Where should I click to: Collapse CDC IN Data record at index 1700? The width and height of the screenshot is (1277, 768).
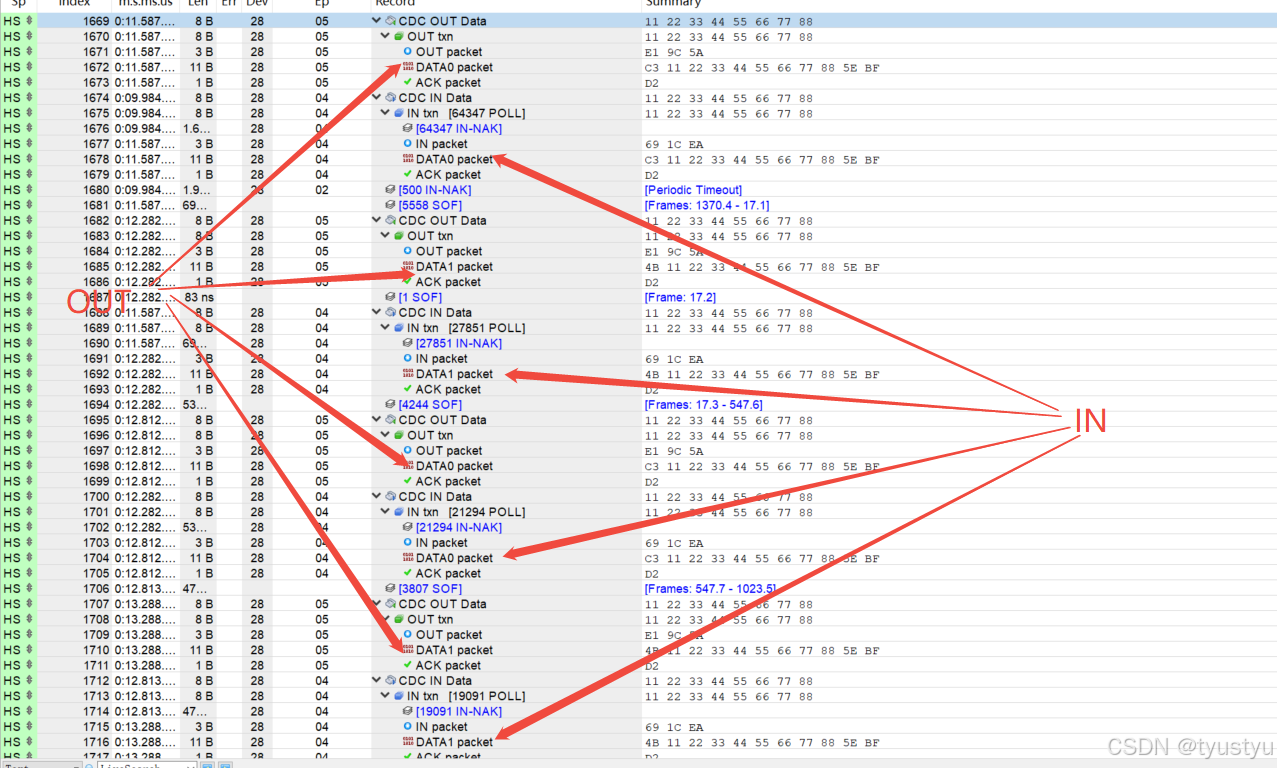pos(377,497)
